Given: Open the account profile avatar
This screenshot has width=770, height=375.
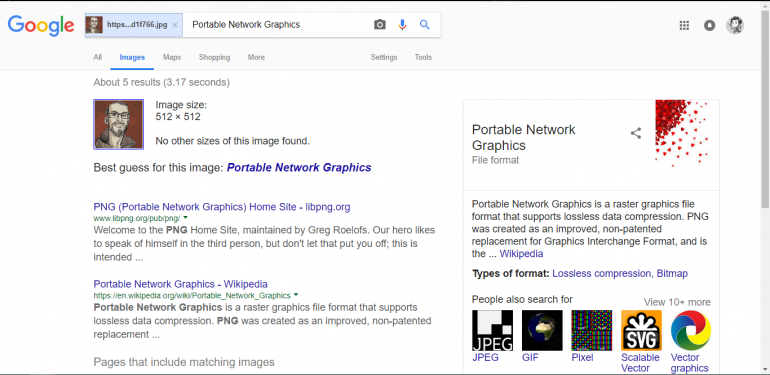Looking at the screenshot, I should (x=735, y=25).
